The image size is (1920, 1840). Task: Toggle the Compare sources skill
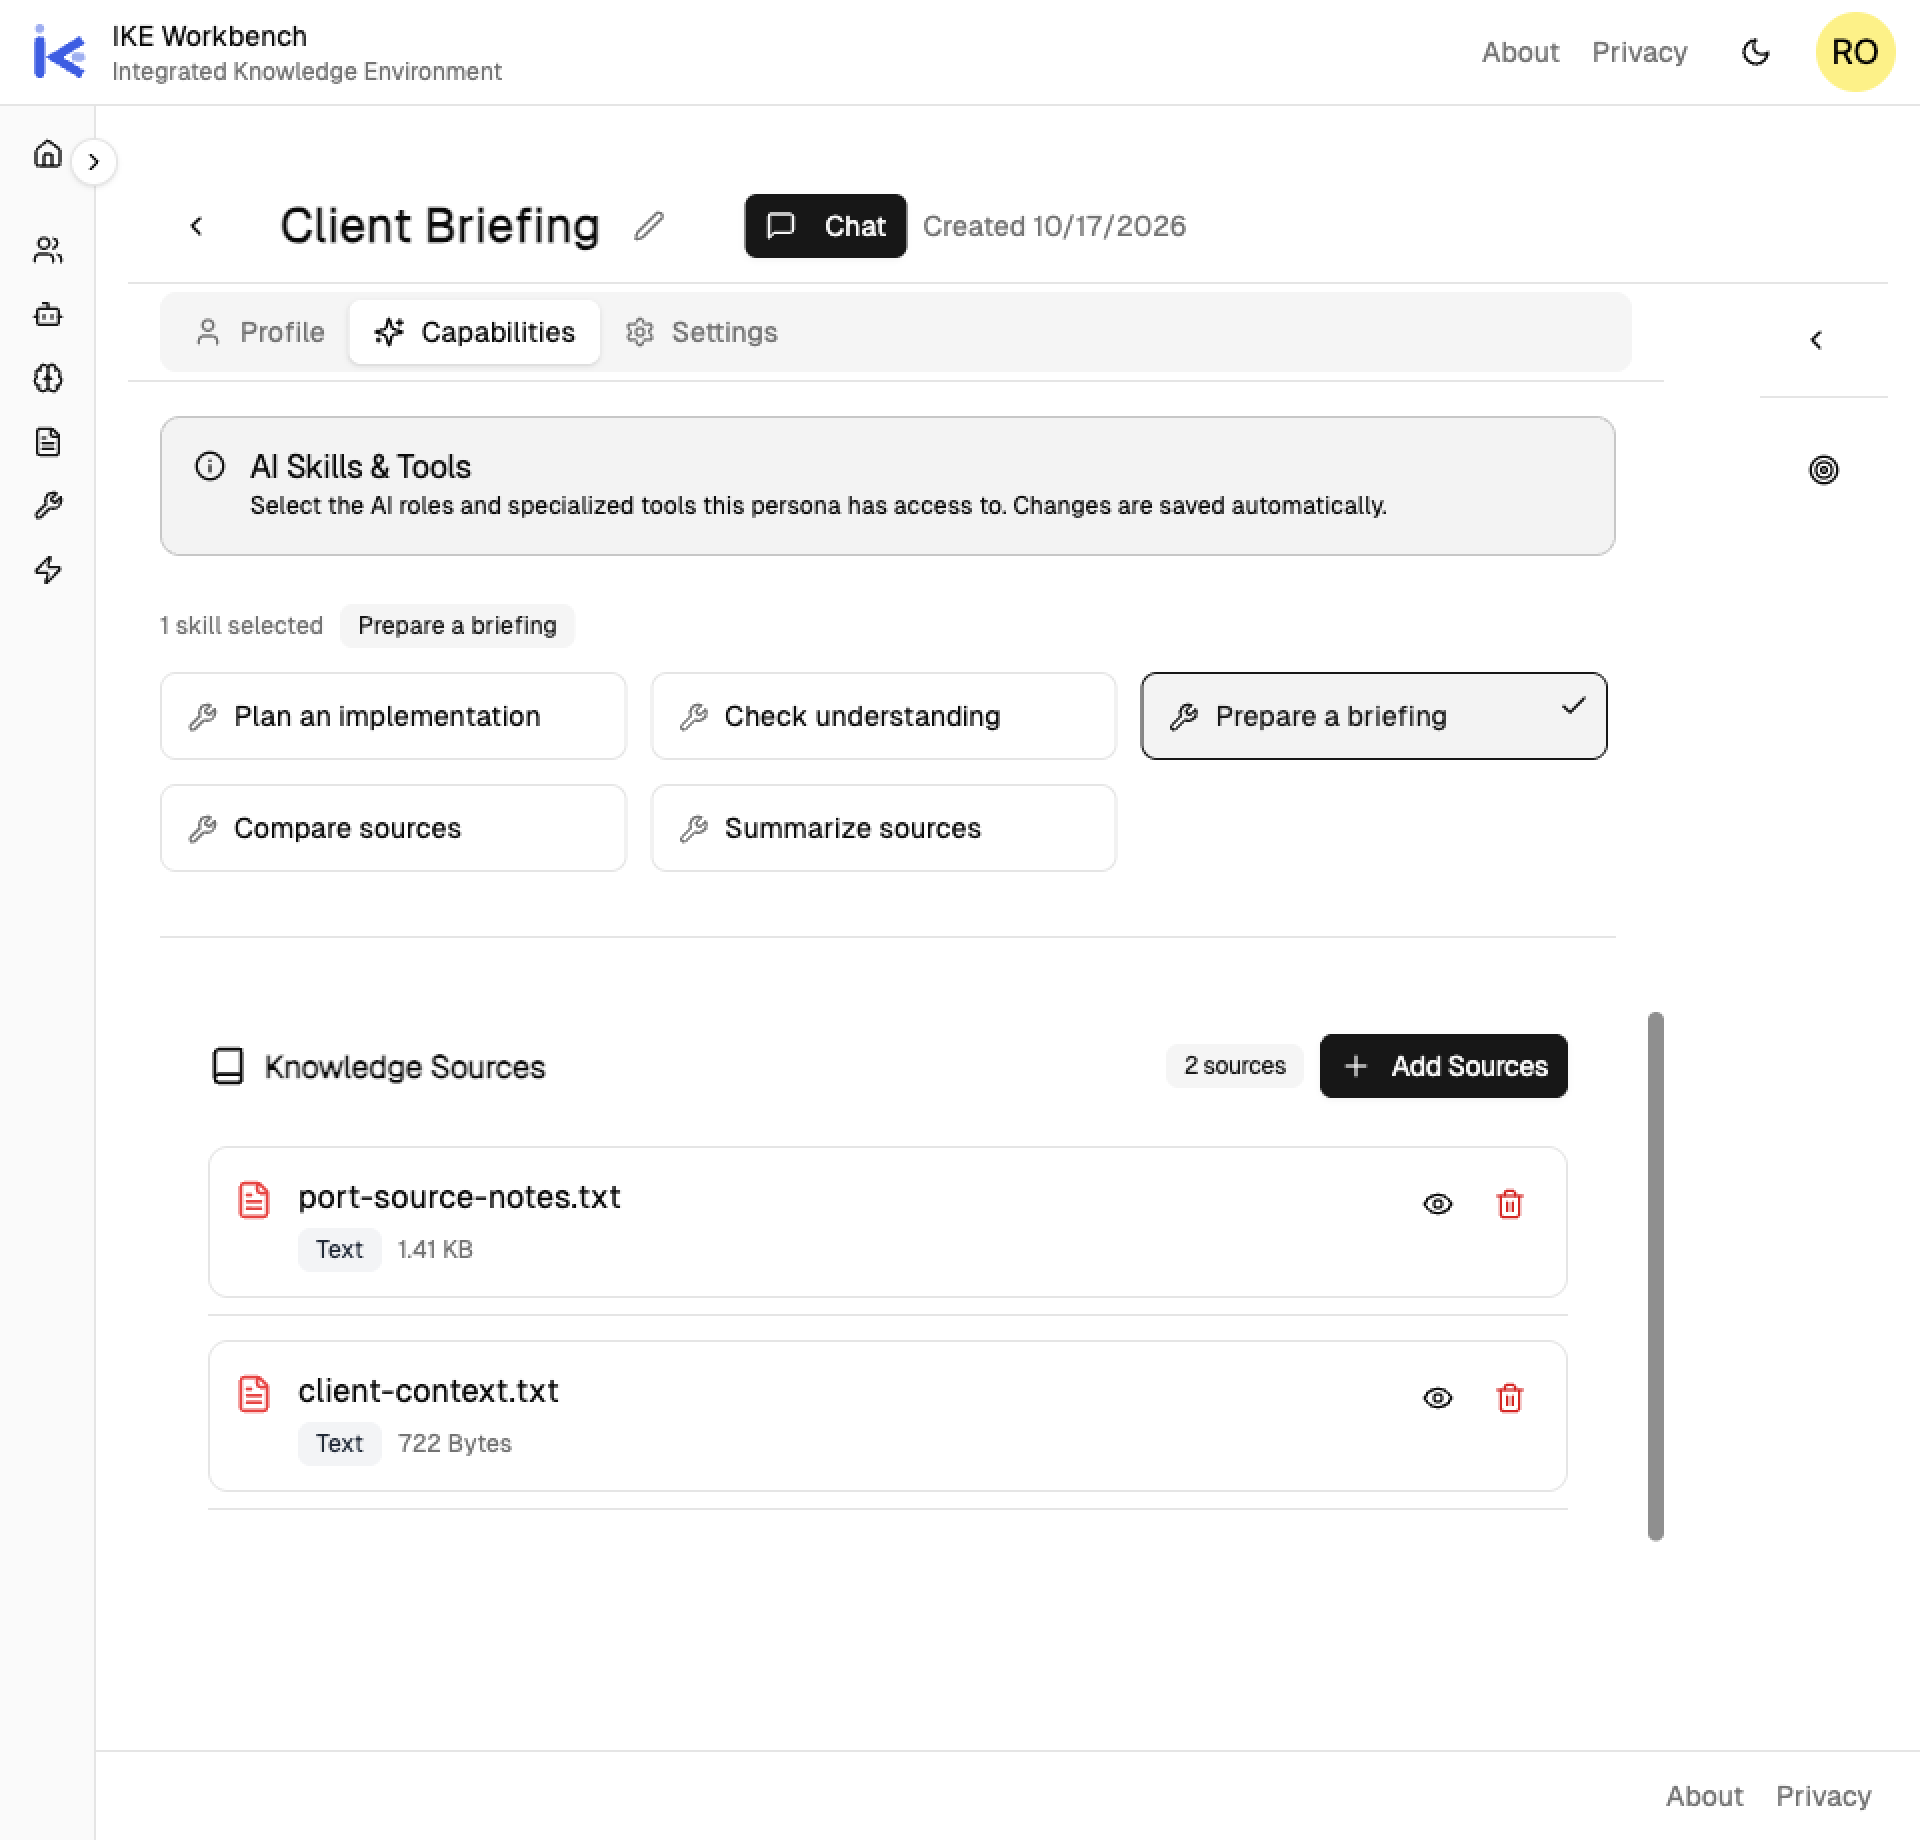(x=393, y=828)
